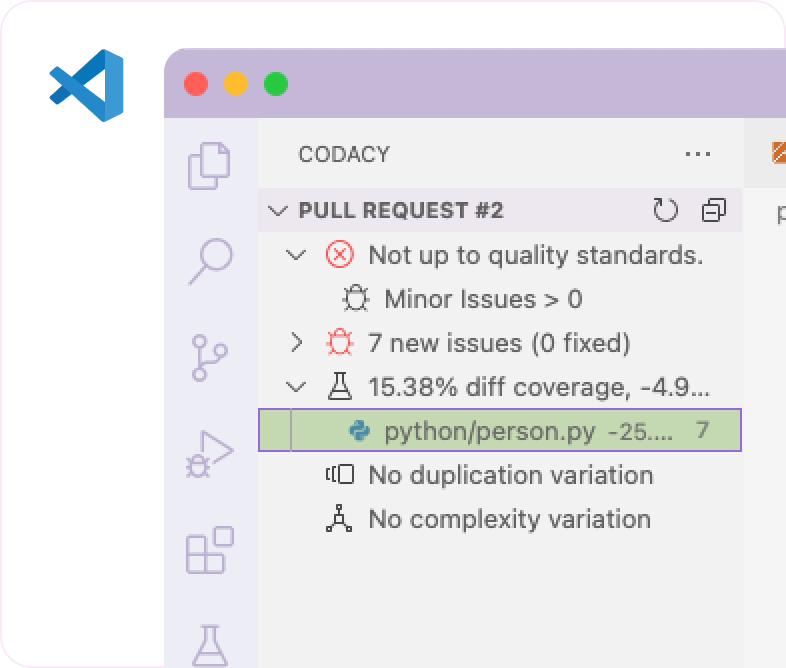
Task: Click the refresh pull request icon
Action: pos(665,210)
